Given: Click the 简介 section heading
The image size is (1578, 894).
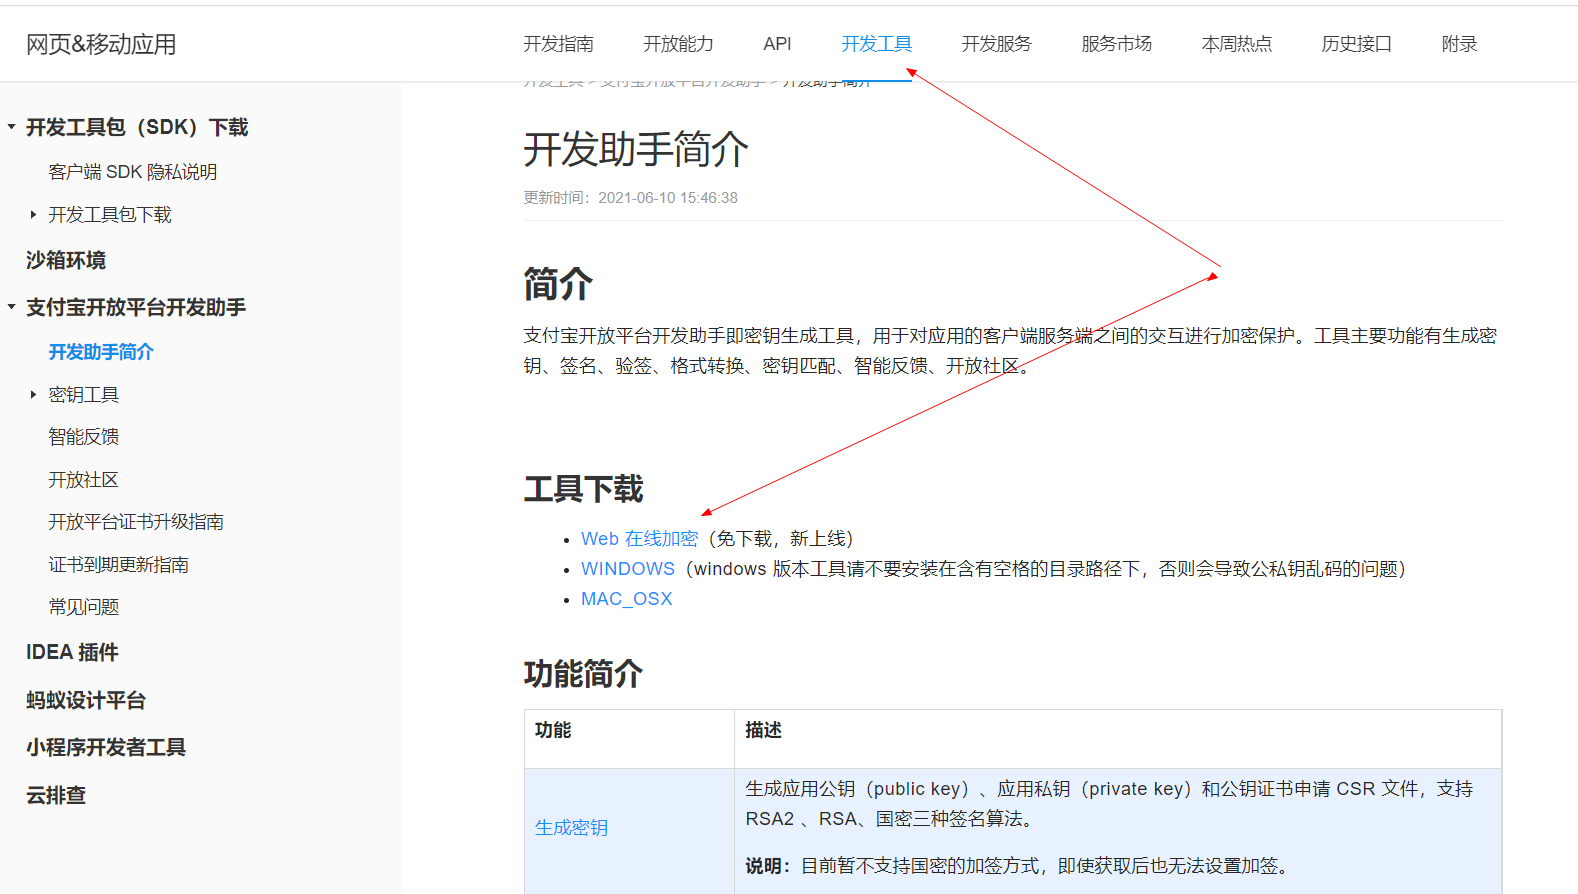Looking at the screenshot, I should (x=558, y=284).
